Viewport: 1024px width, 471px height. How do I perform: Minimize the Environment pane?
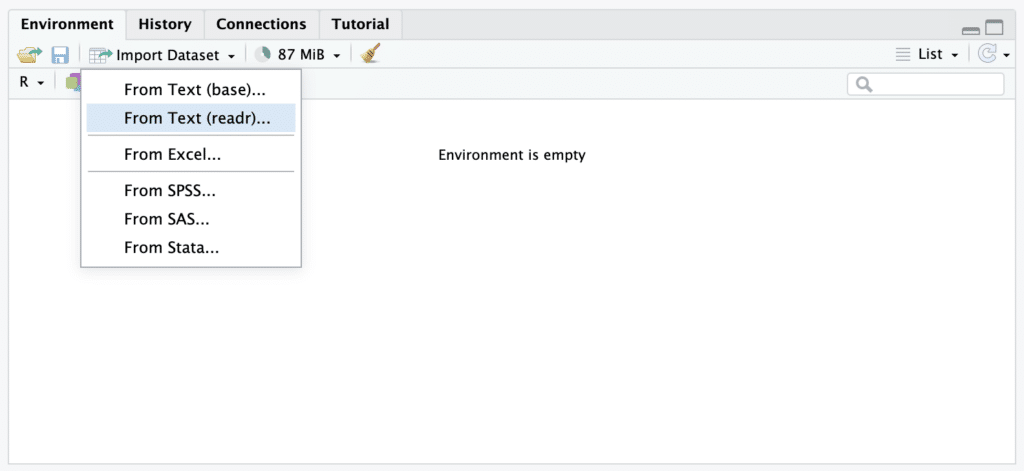pyautogui.click(x=971, y=30)
